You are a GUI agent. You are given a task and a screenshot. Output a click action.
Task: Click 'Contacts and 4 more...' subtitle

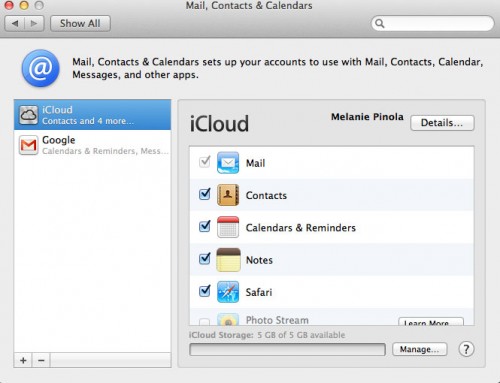tap(88, 121)
